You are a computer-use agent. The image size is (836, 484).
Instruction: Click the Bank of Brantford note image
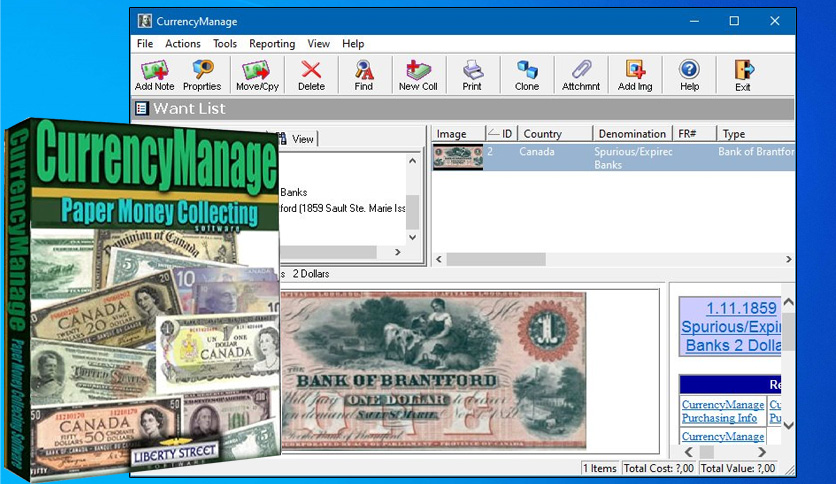click(433, 370)
